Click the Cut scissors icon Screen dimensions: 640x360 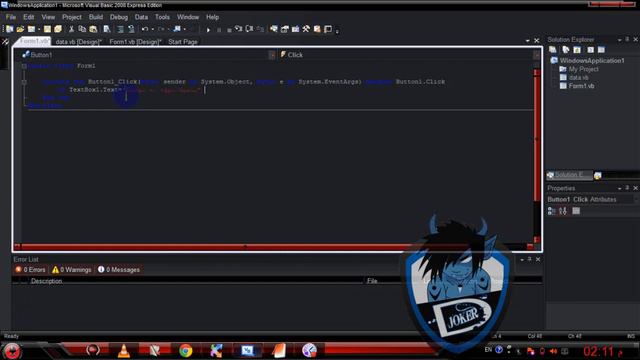click(x=71, y=29)
